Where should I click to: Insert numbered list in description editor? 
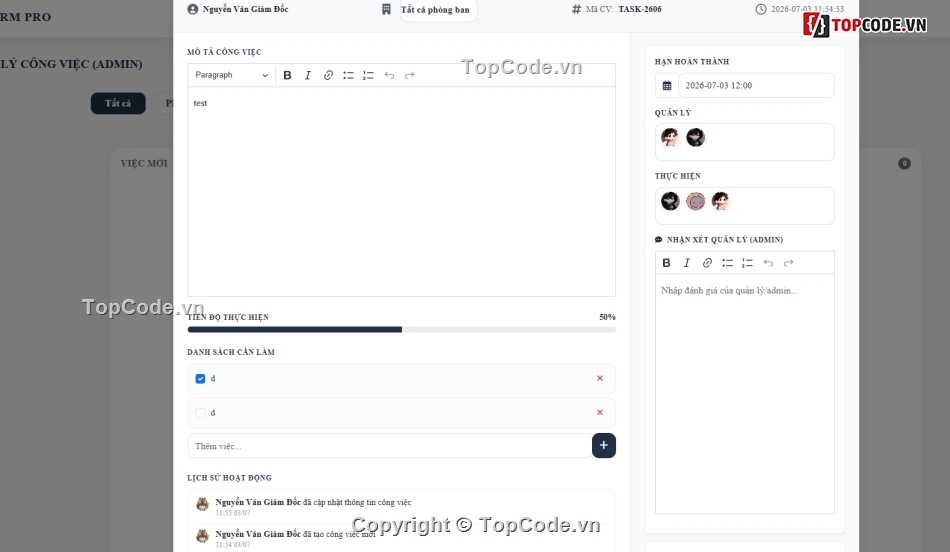[x=368, y=75]
